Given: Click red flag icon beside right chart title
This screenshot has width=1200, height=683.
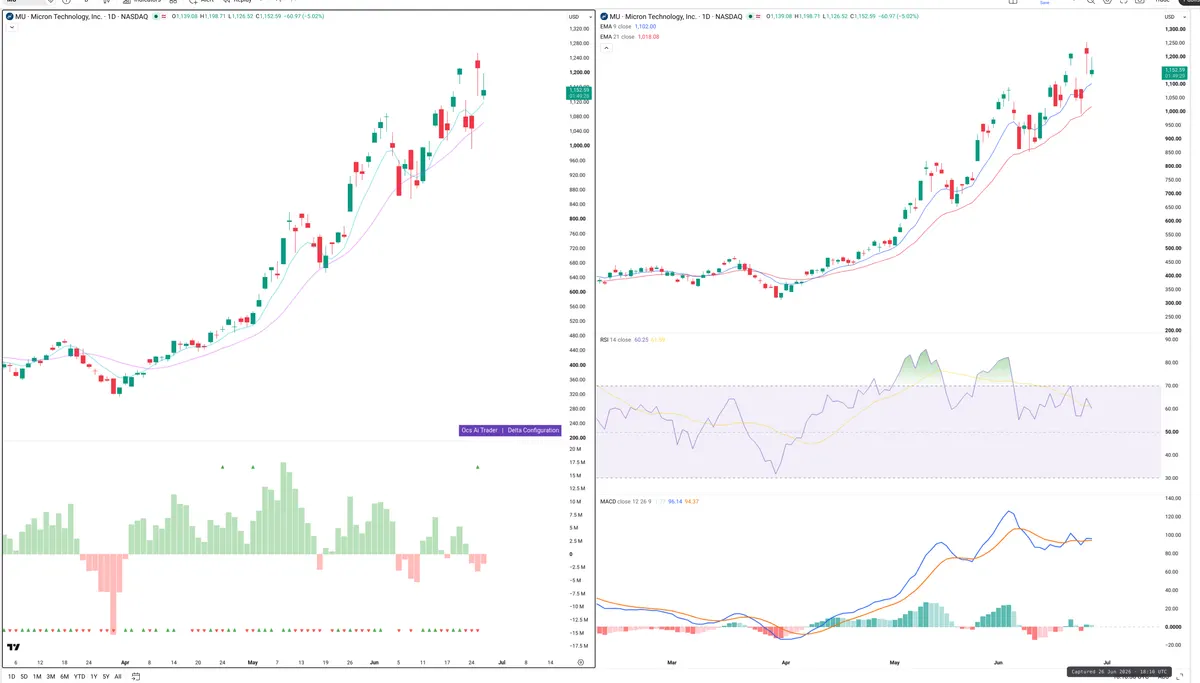Looking at the screenshot, I should (758, 16).
